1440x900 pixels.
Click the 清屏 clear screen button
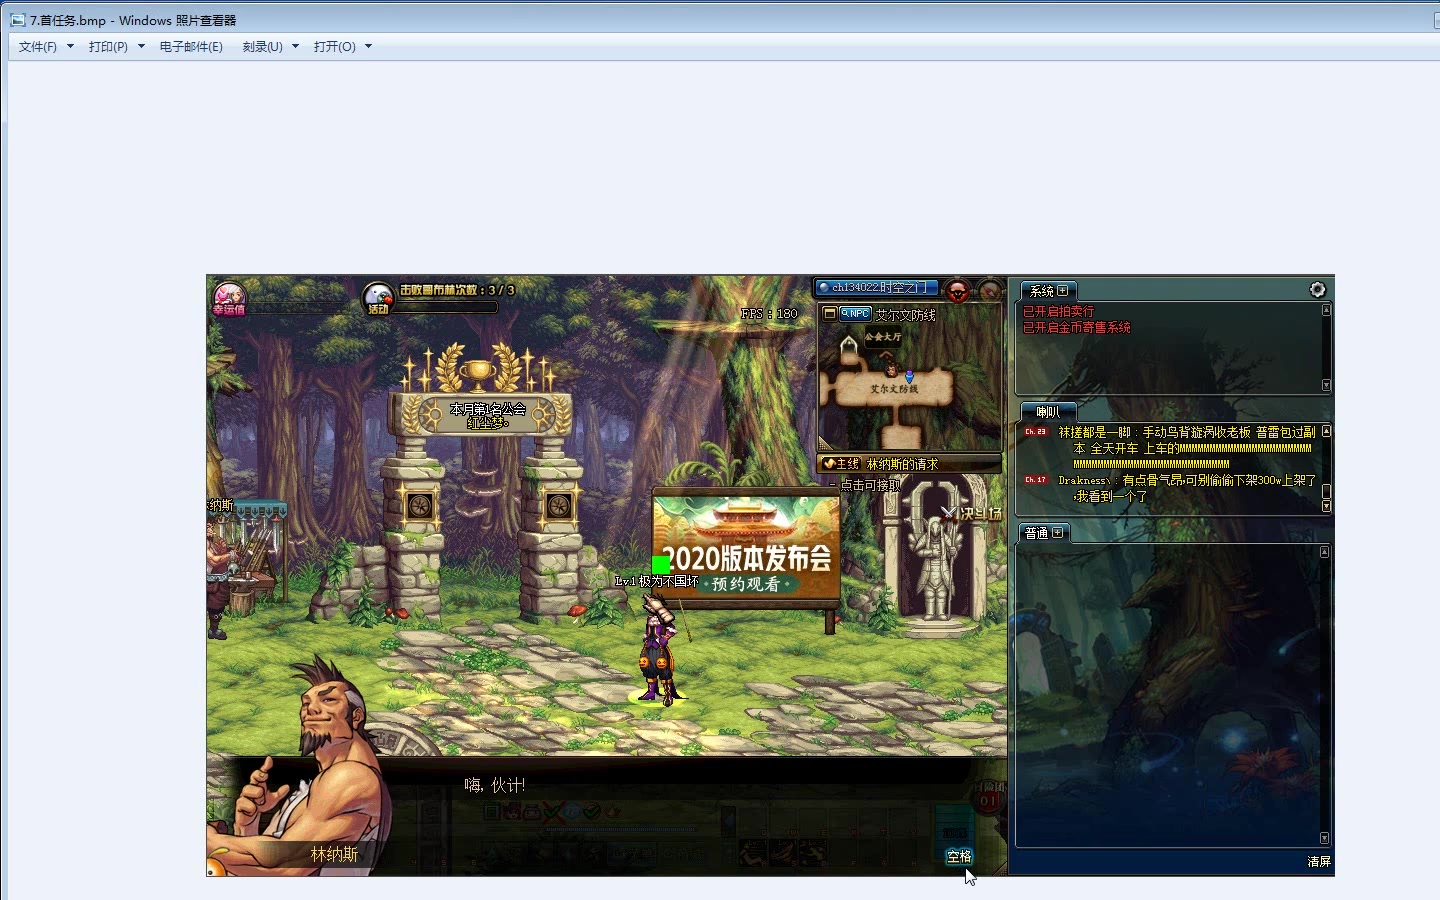1319,861
